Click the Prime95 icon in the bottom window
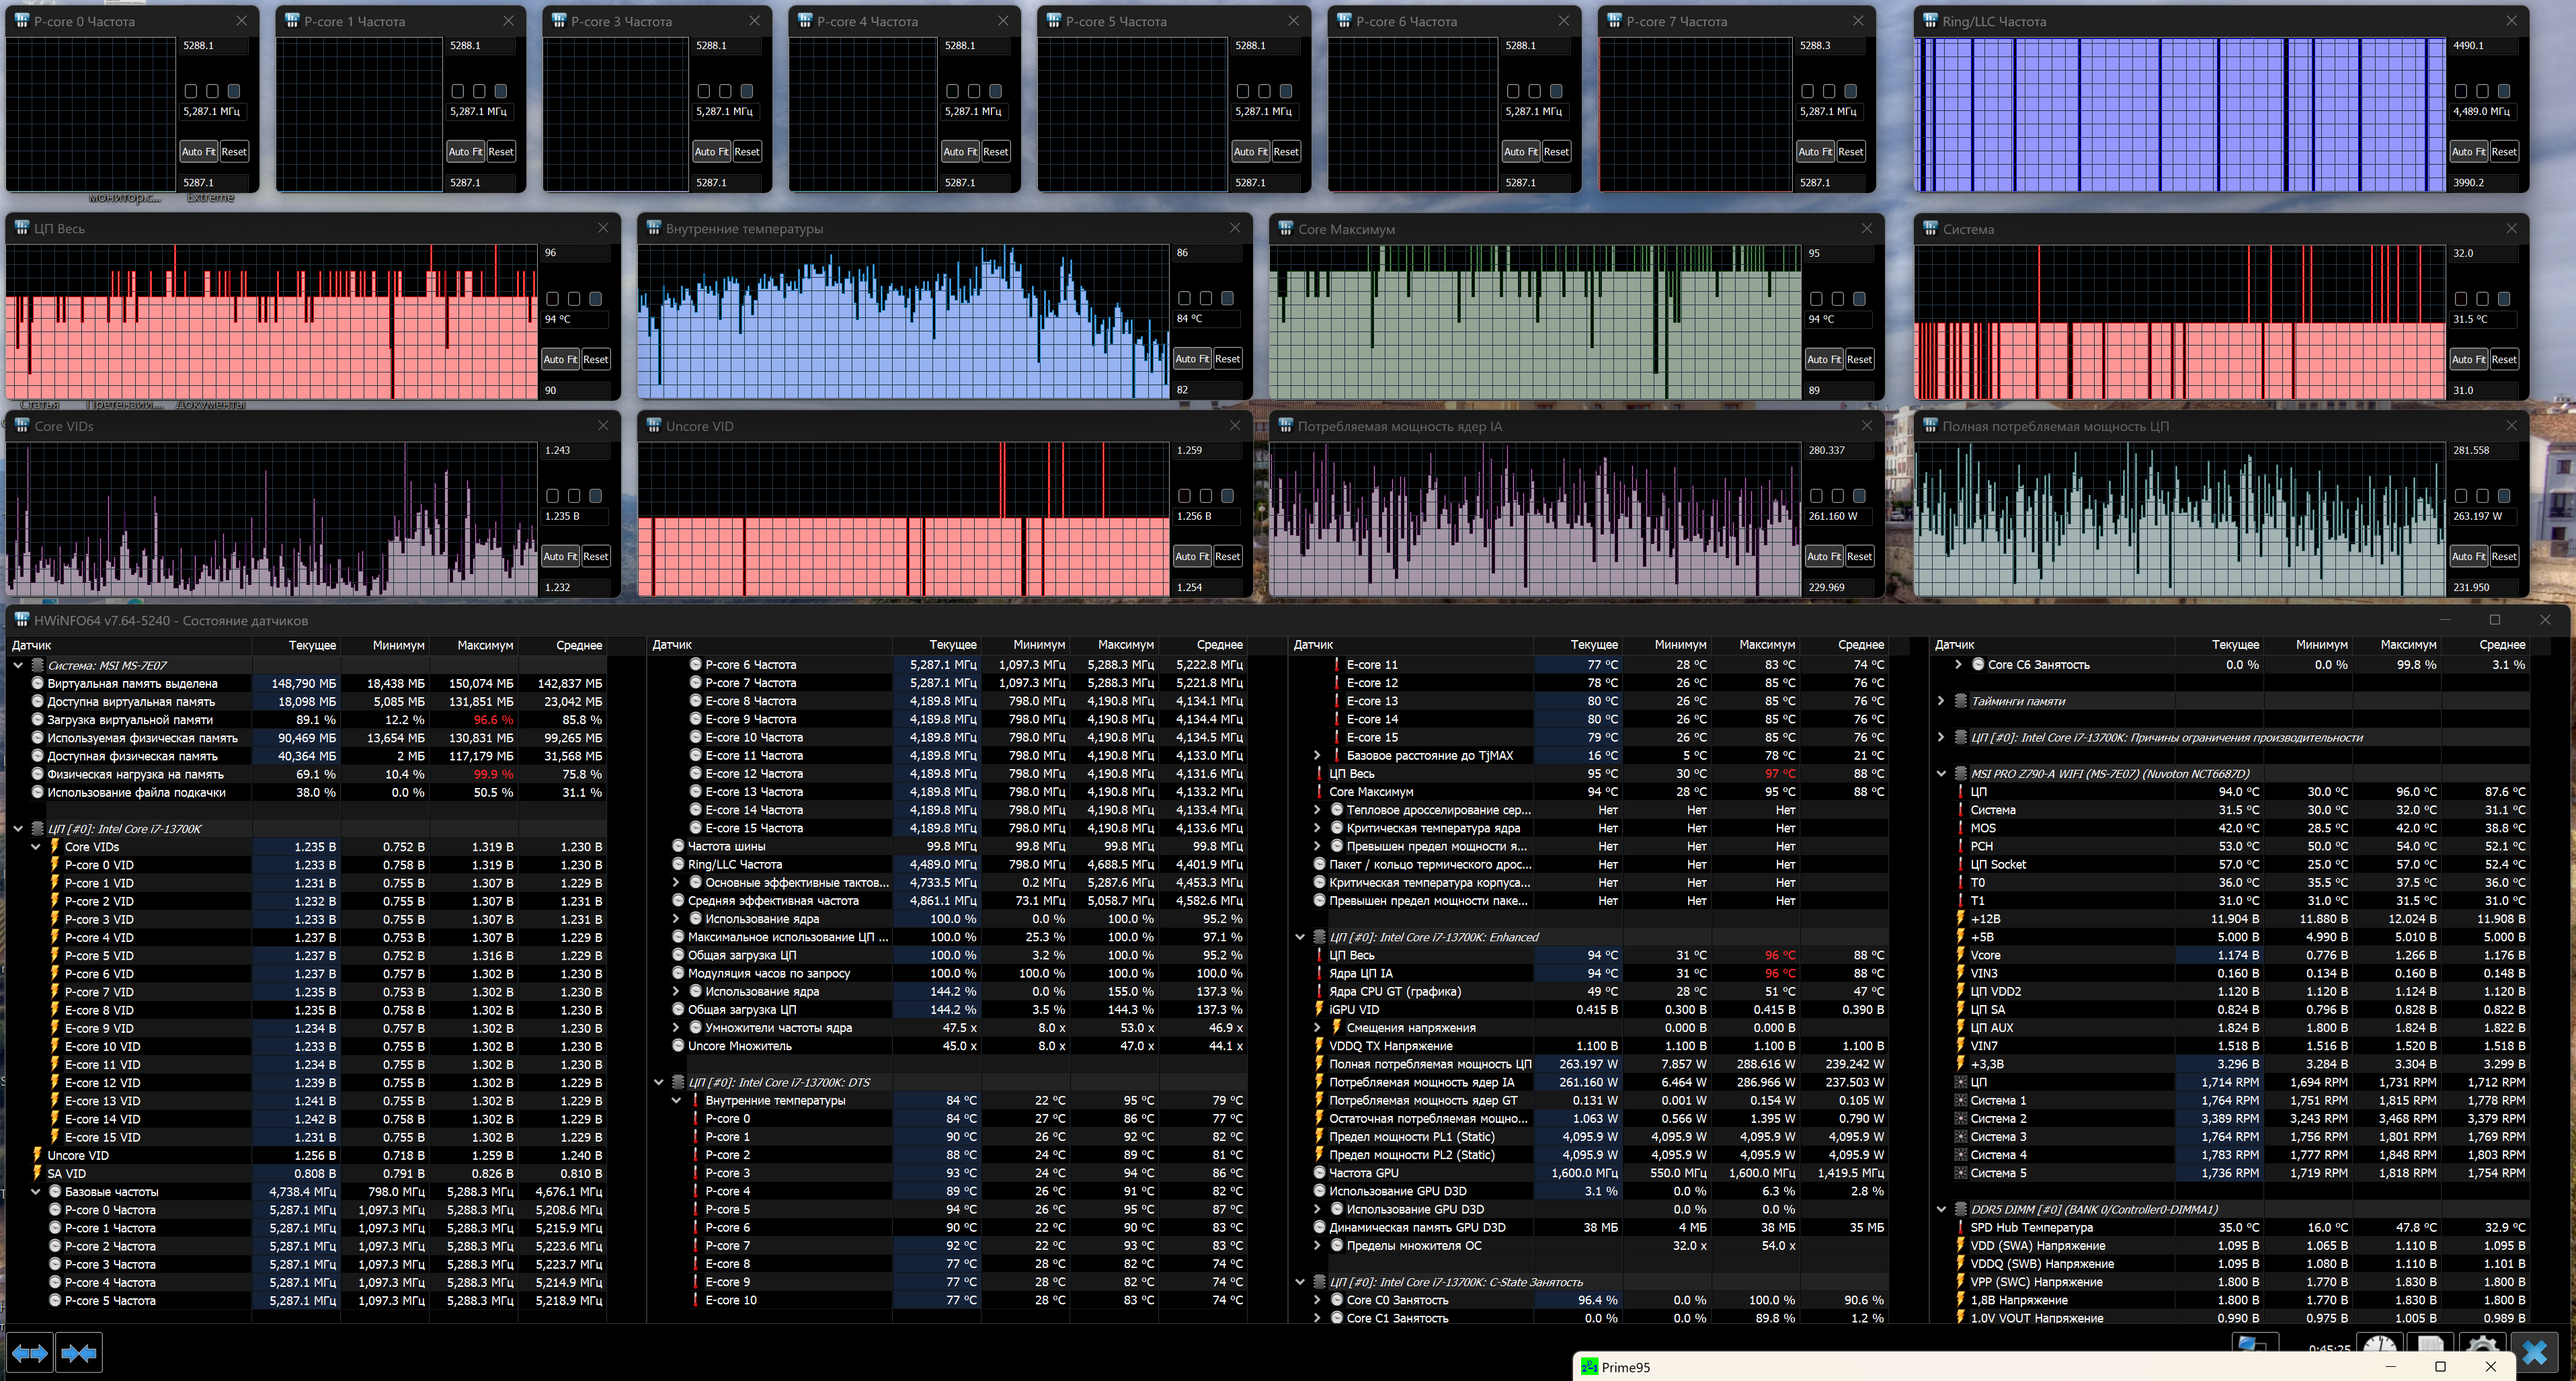 pos(1589,1367)
